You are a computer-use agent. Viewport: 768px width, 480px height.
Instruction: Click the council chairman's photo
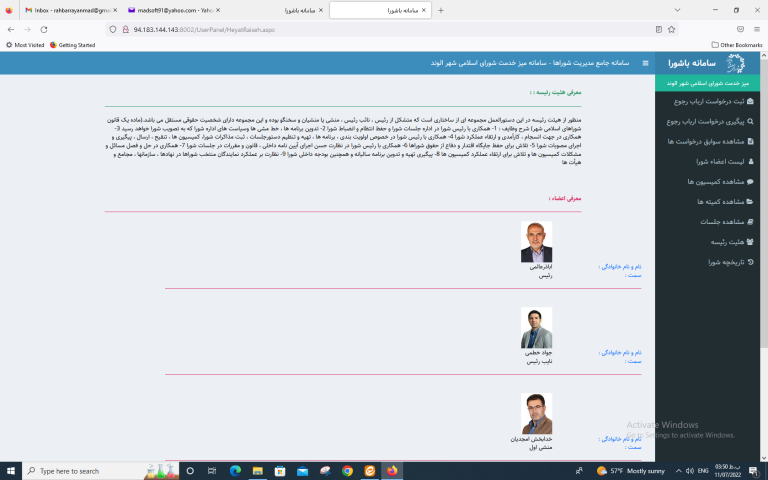click(x=536, y=242)
